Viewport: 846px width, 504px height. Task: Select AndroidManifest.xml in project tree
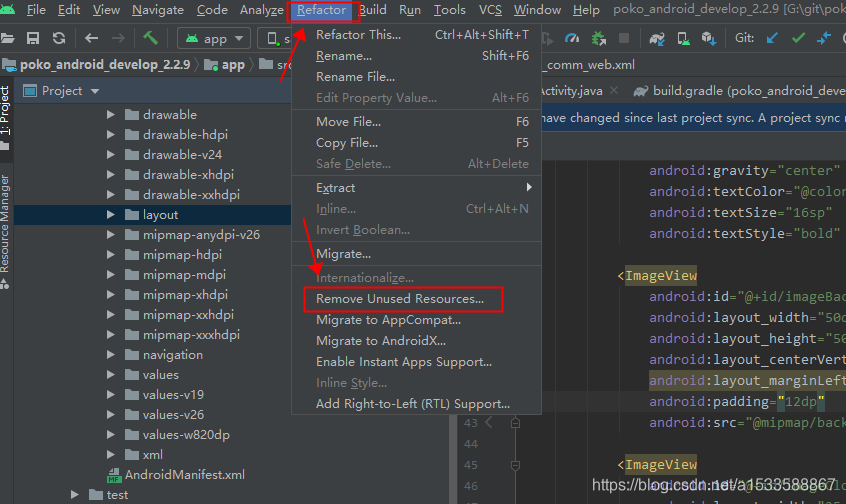[x=176, y=475]
